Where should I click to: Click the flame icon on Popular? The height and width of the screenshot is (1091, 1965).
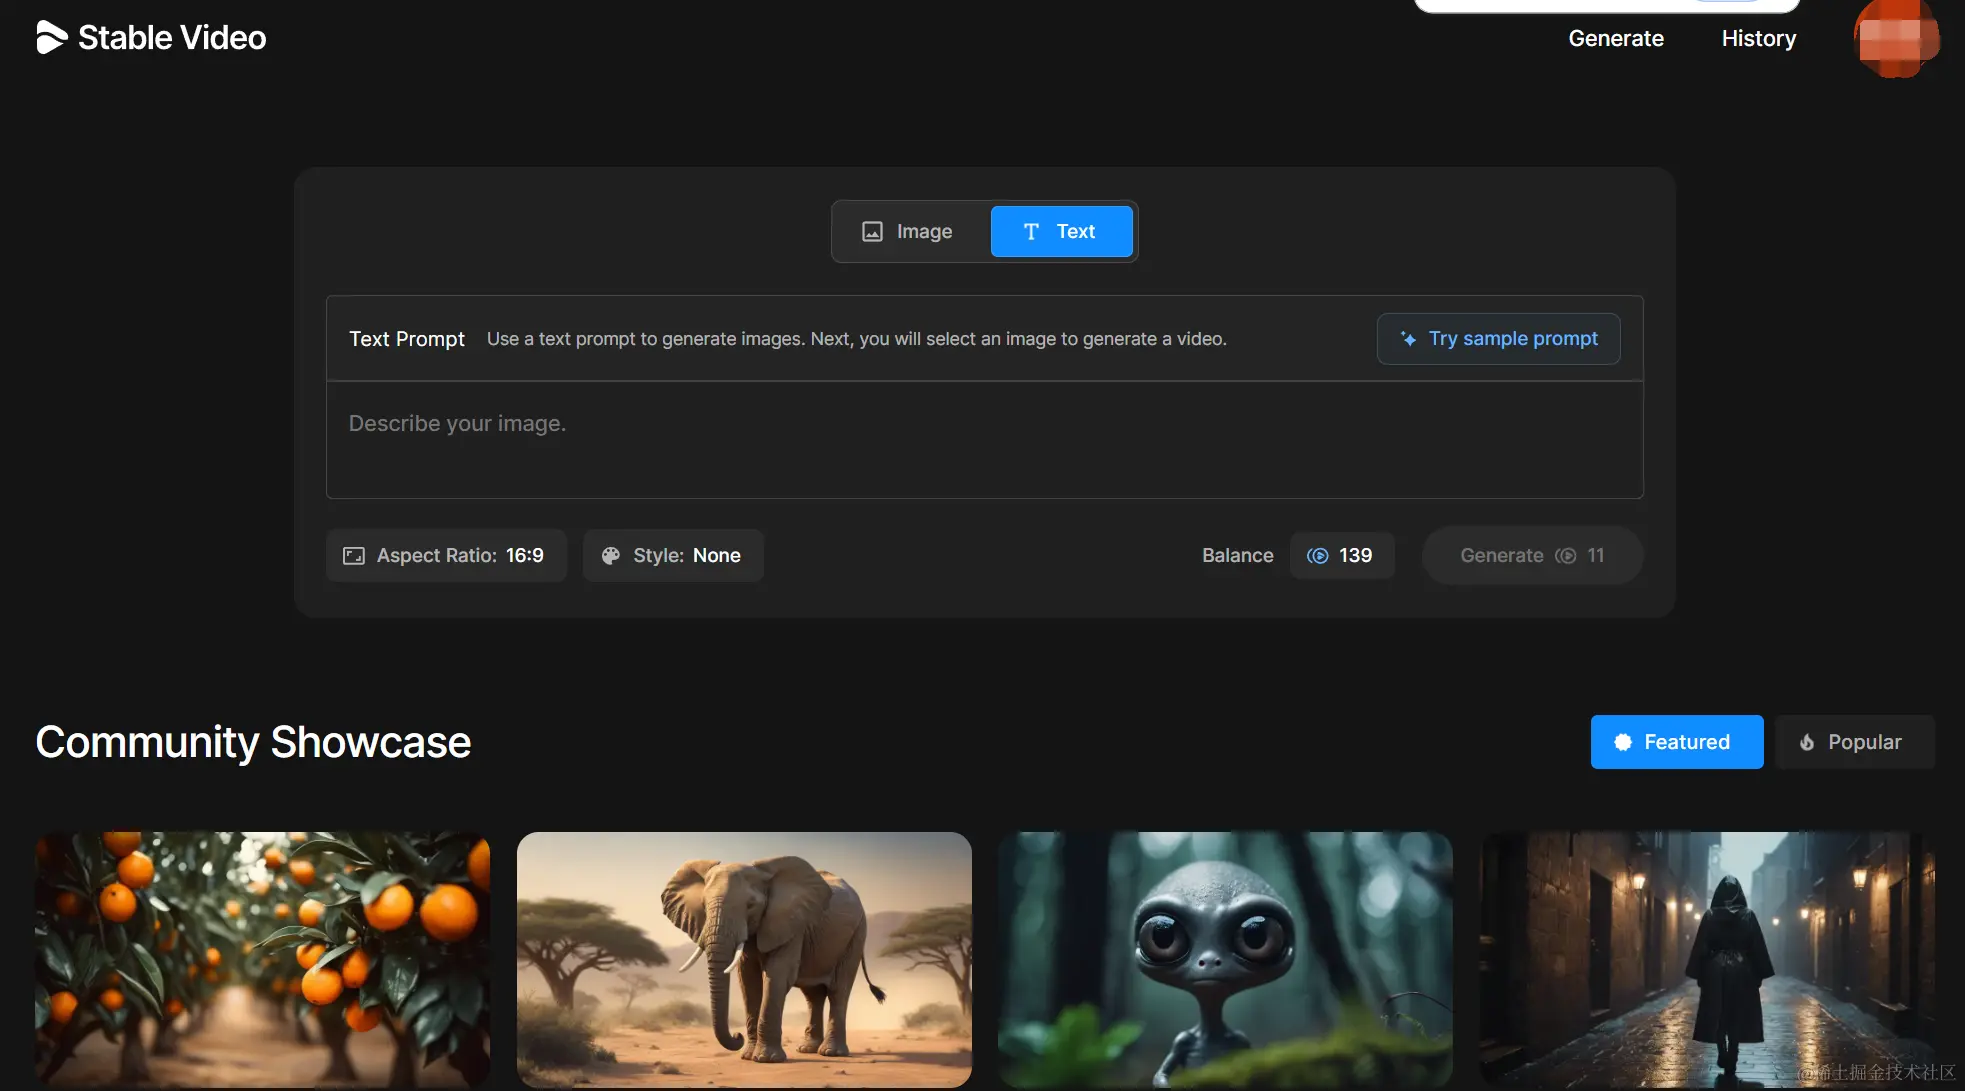pyautogui.click(x=1807, y=743)
